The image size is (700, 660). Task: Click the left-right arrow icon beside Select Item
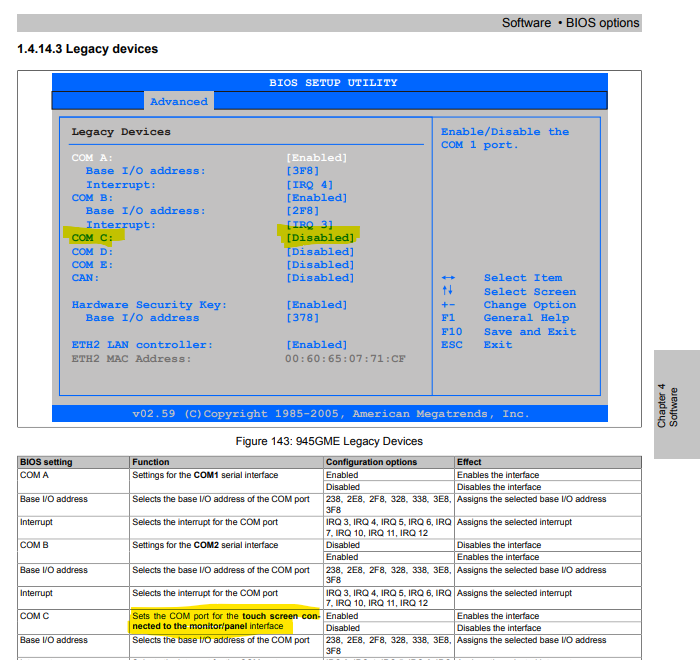point(448,278)
